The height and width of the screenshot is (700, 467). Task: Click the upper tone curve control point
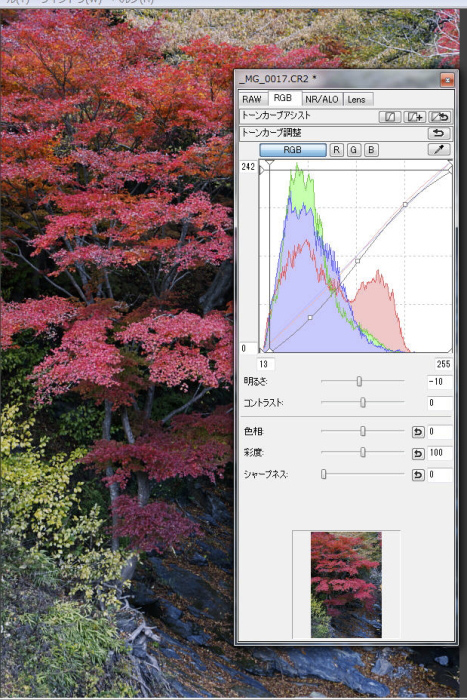click(x=405, y=204)
